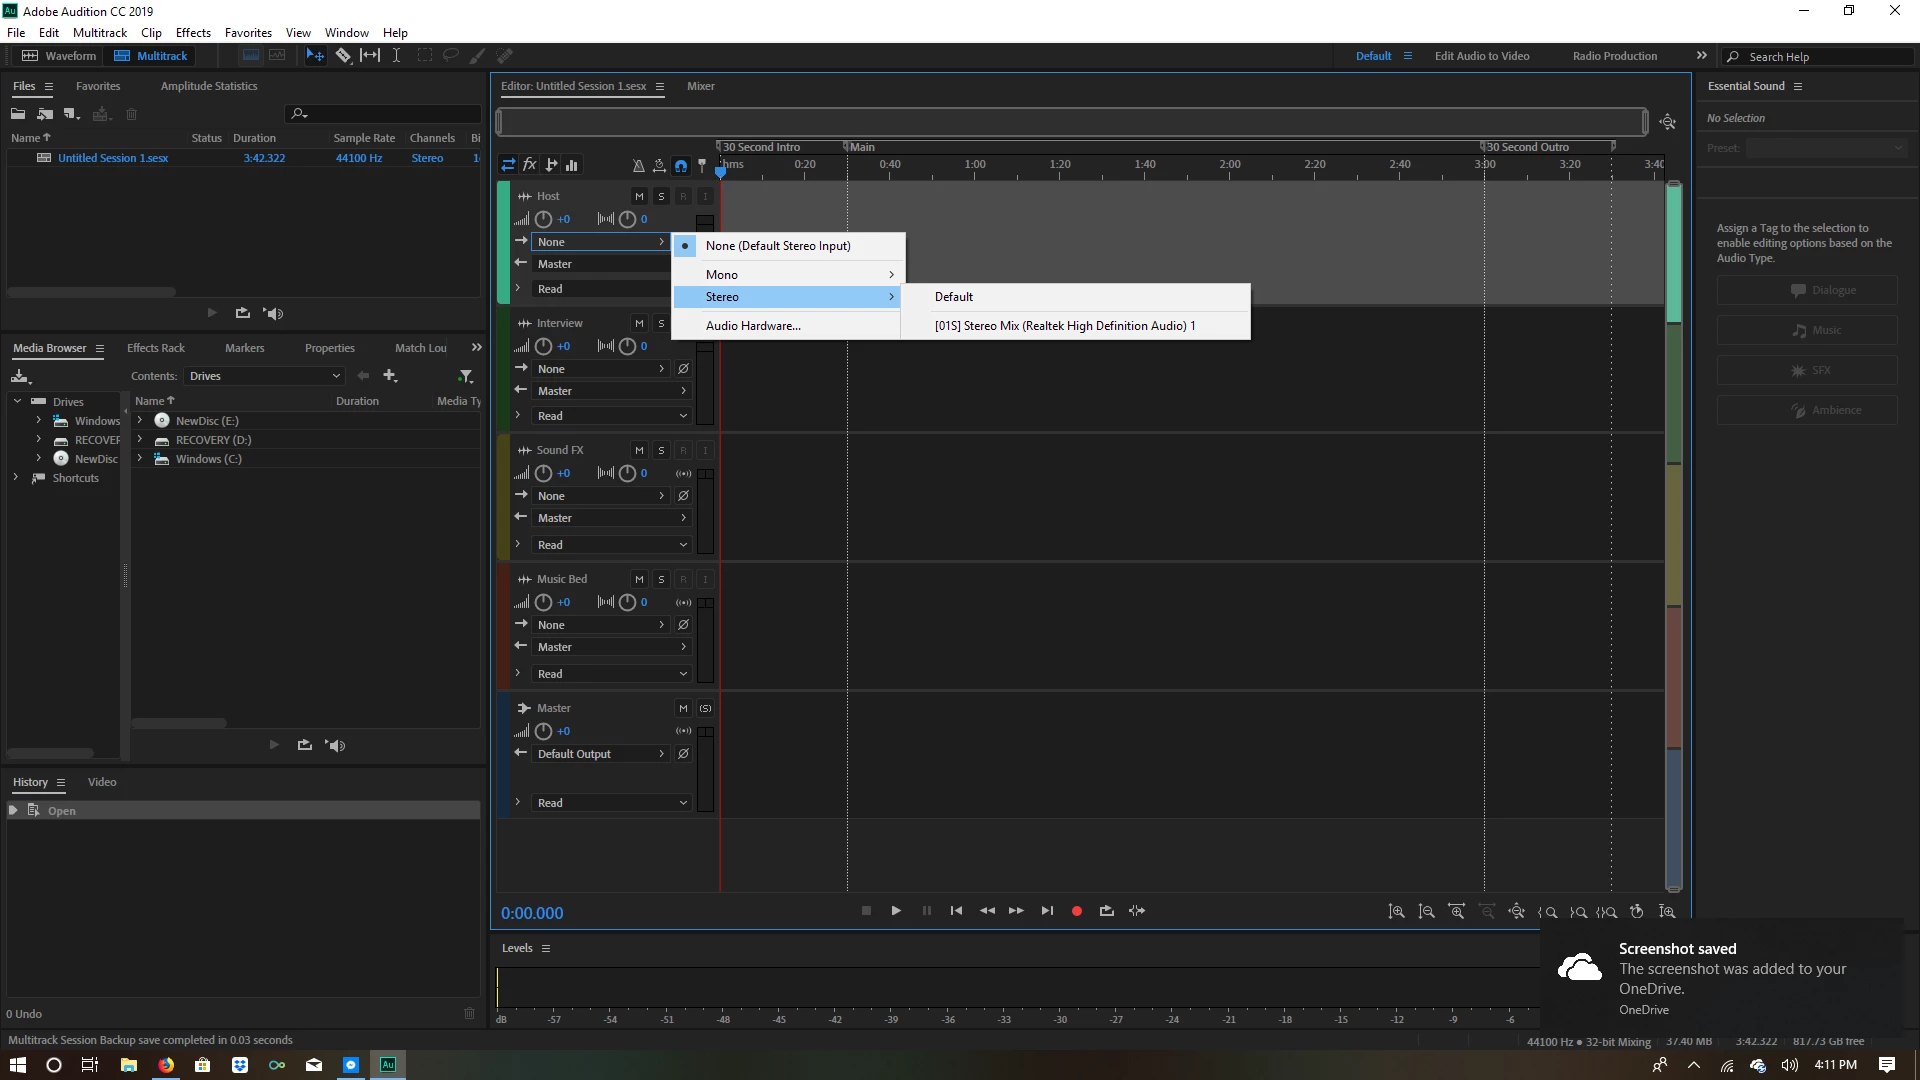Click the Import File icon in the Files panel
1920x1080 pixels.
(45, 114)
